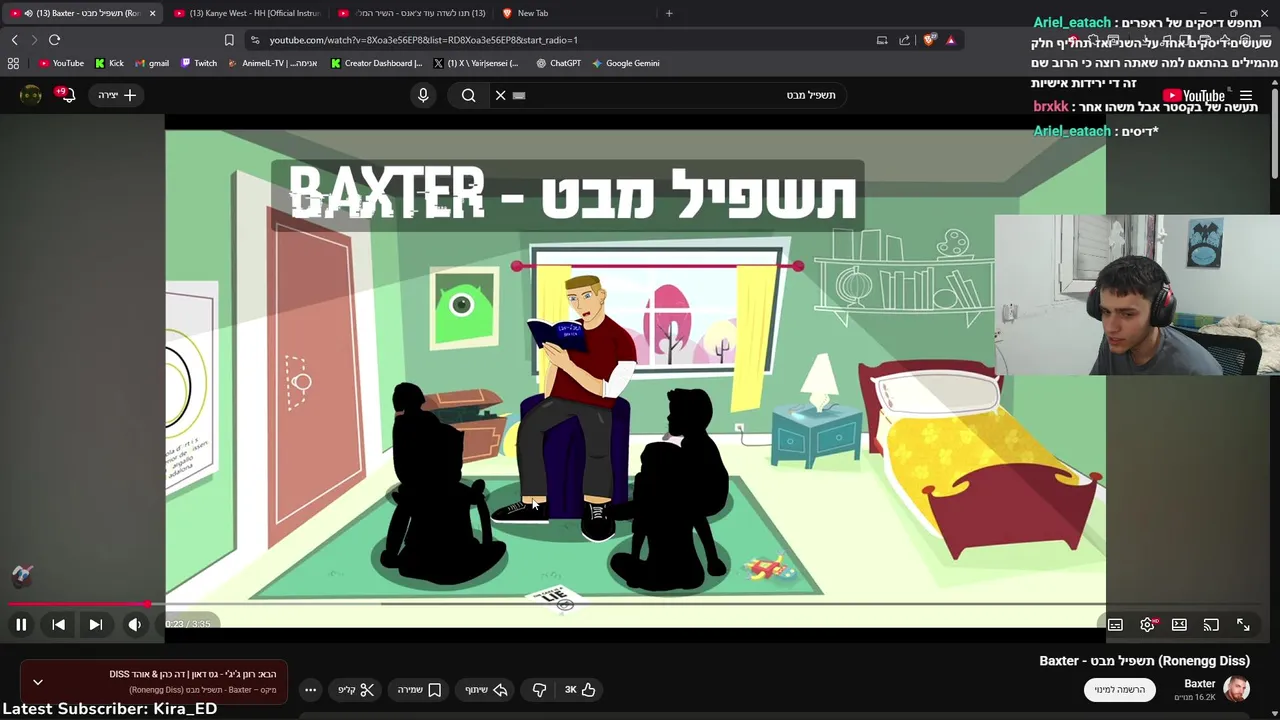The height and width of the screenshot is (720, 1280).
Task: Open YouTube account avatar menu
Action: [31, 95]
